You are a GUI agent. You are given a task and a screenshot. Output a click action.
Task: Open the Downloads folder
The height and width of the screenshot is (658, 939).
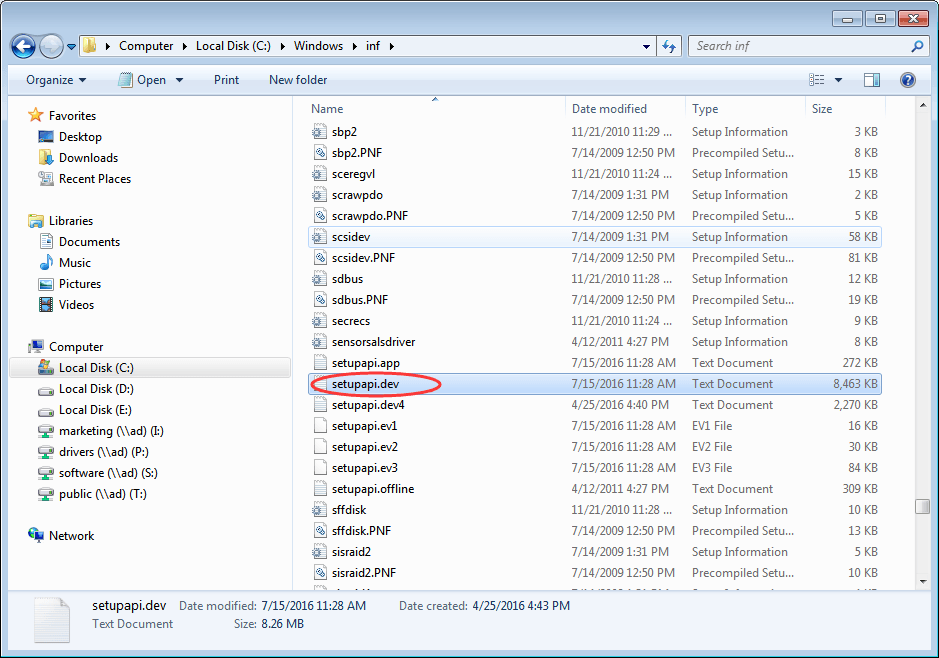[x=87, y=157]
